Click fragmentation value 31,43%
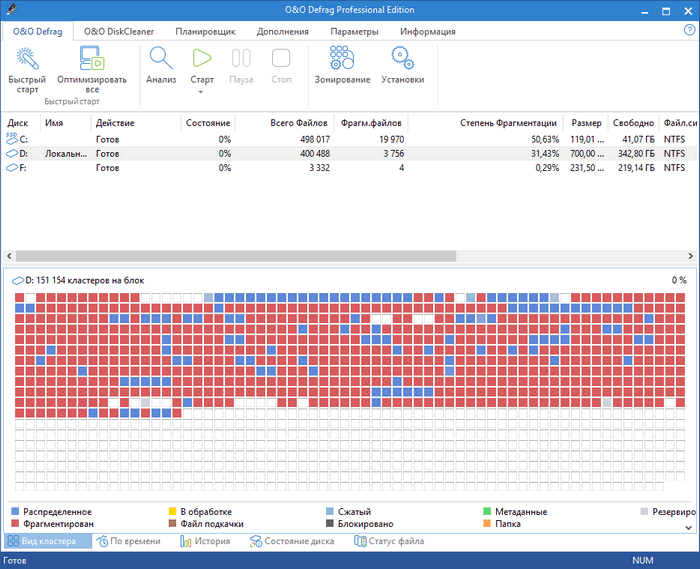The height and width of the screenshot is (569, 700). pyautogui.click(x=545, y=154)
